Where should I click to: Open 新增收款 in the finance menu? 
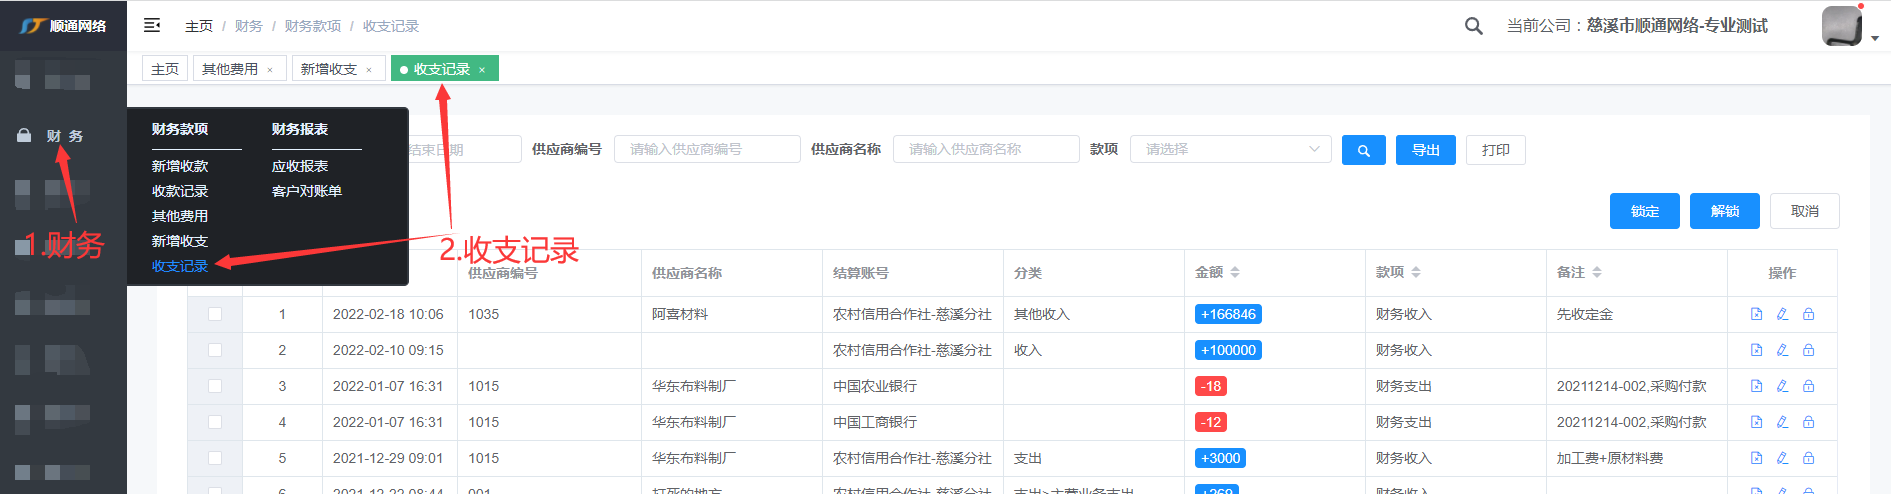pos(180,166)
